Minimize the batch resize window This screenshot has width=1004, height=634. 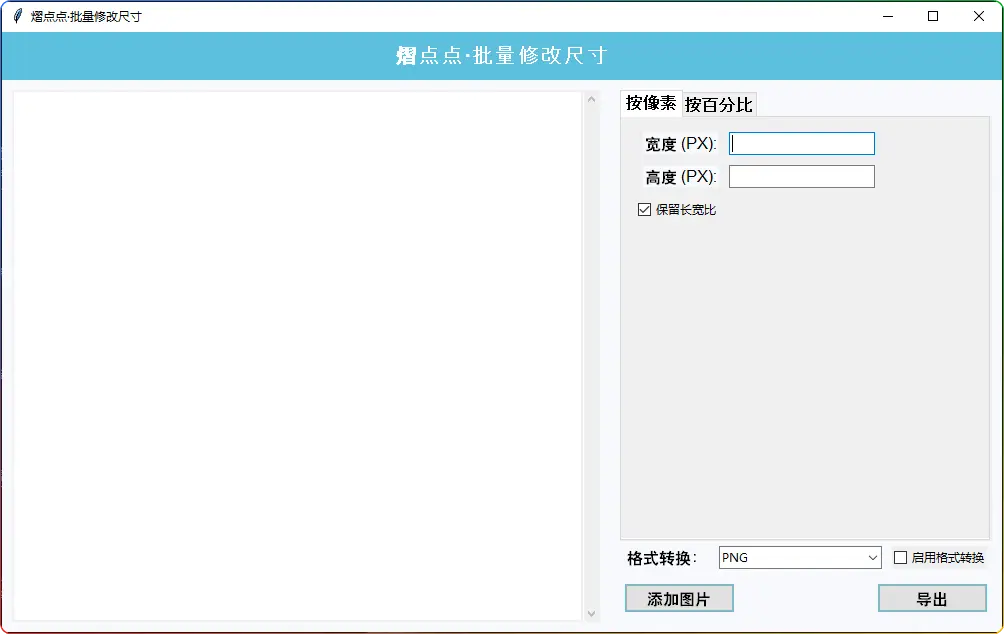click(887, 16)
